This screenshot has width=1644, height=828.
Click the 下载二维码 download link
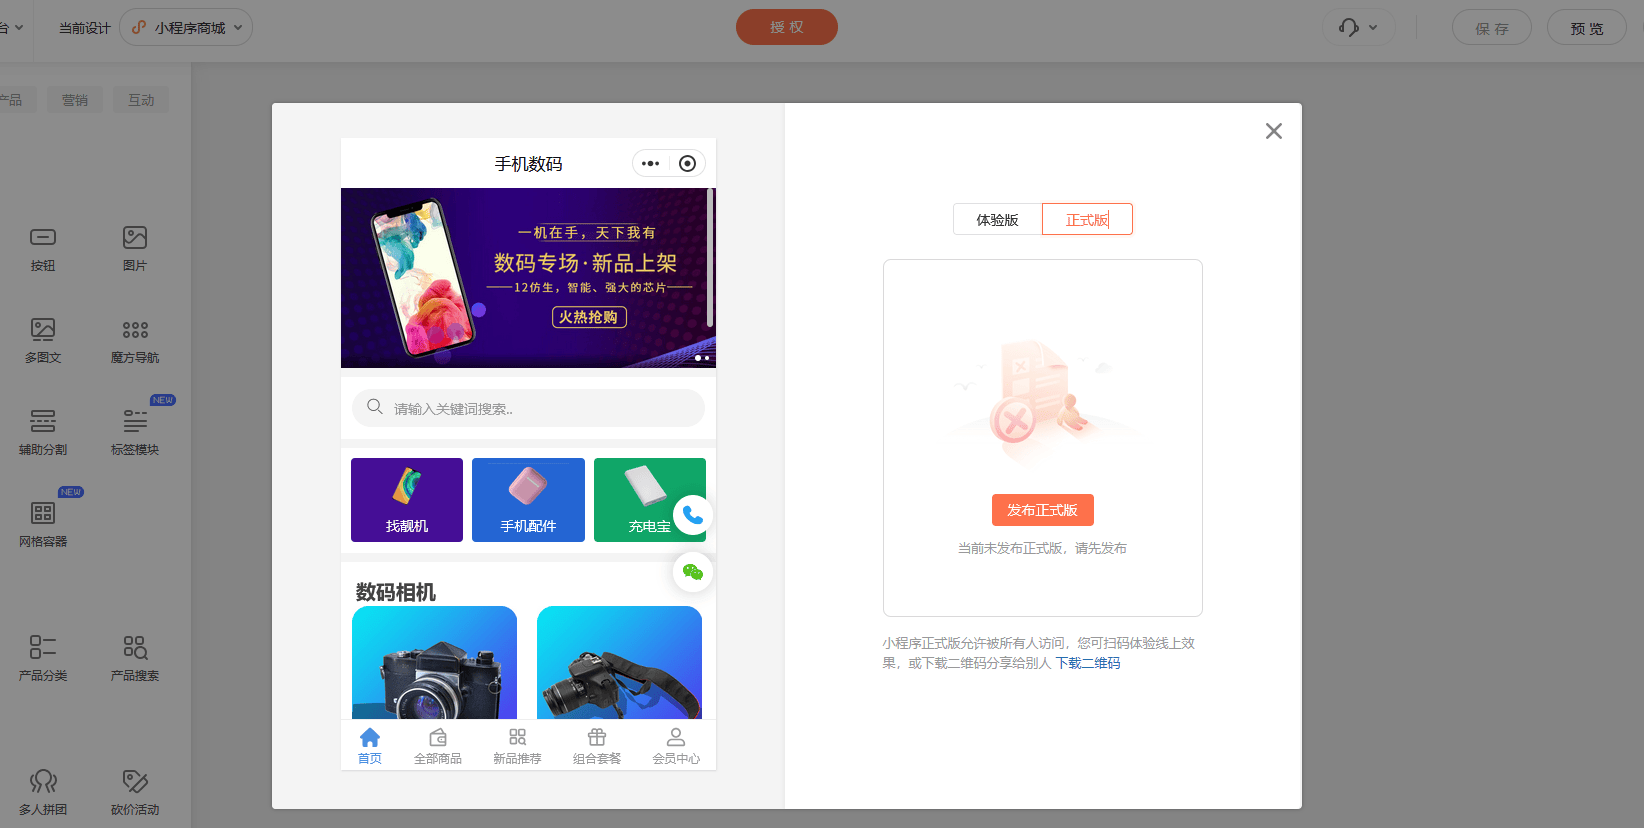pyautogui.click(x=1088, y=663)
